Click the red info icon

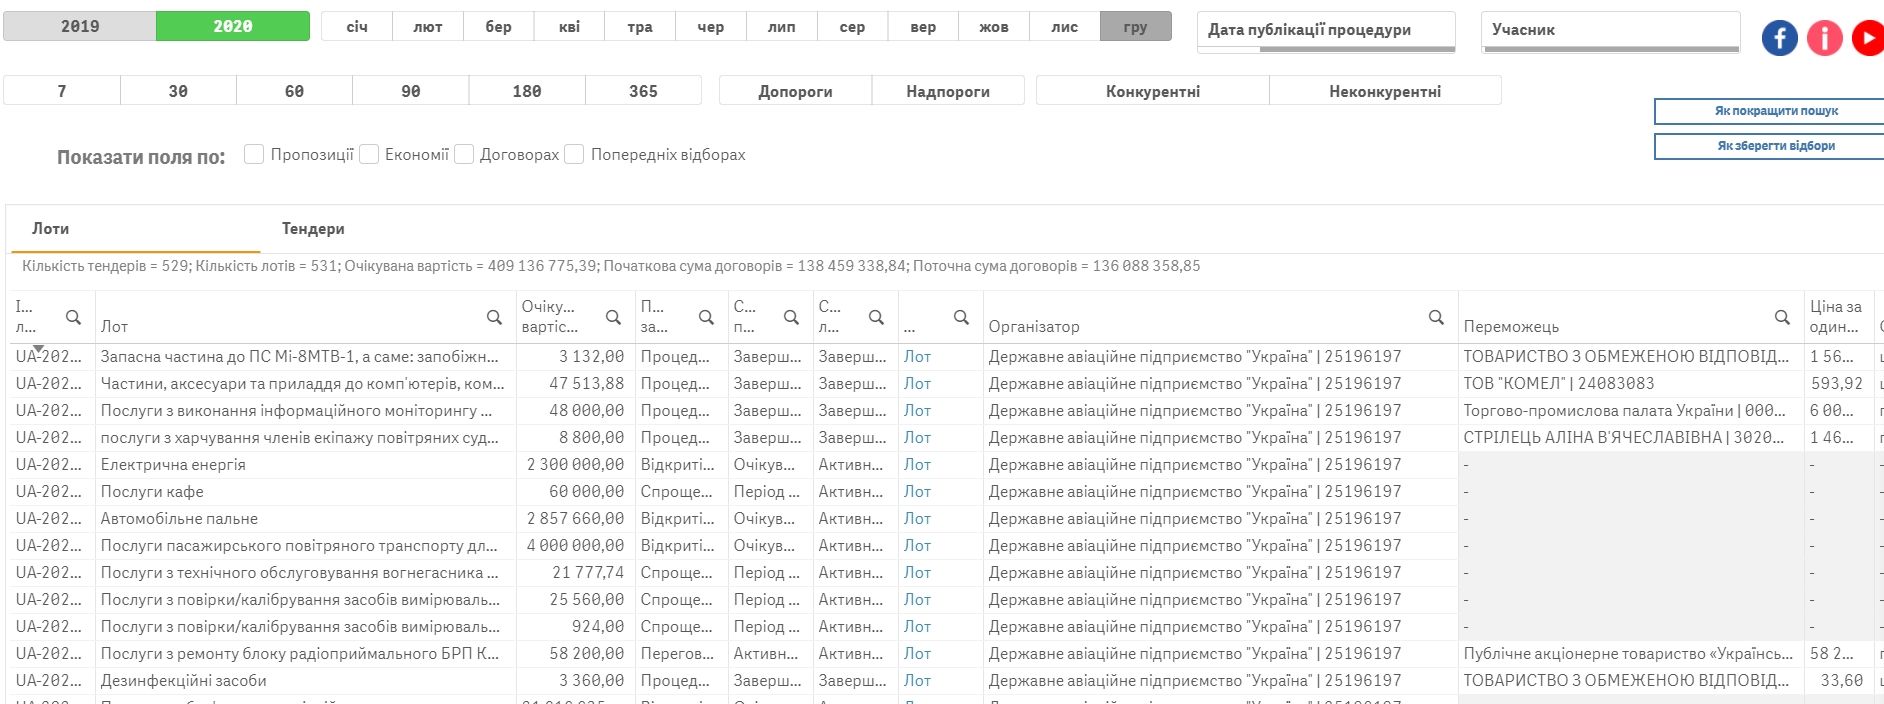[1824, 38]
